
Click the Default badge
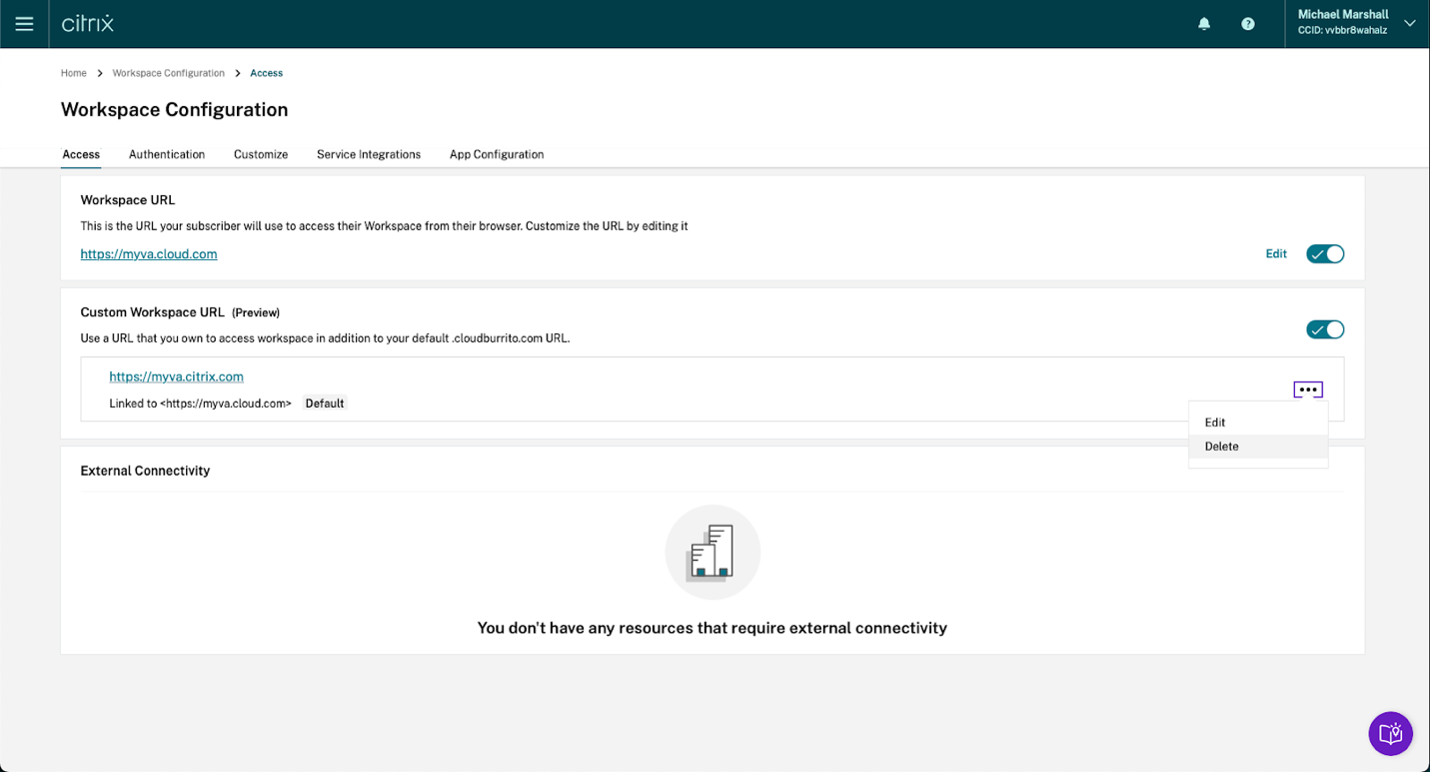tap(325, 404)
